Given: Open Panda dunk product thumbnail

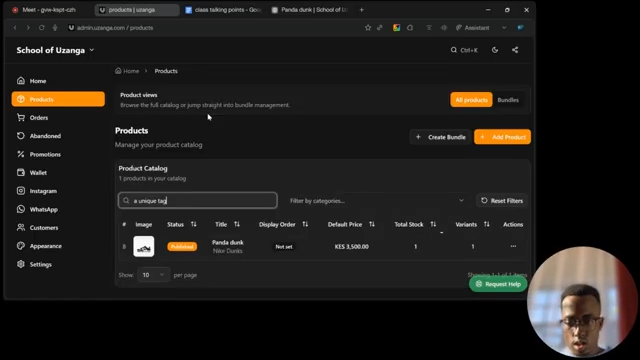Looking at the screenshot, I should click(x=144, y=247).
